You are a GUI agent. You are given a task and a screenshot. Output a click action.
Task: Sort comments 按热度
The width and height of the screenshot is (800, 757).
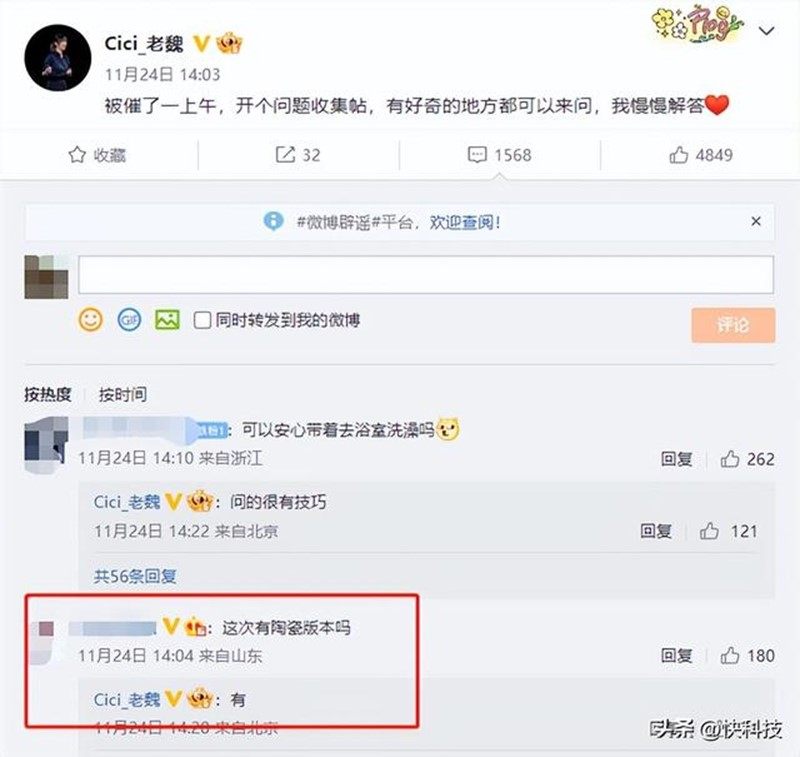47,394
